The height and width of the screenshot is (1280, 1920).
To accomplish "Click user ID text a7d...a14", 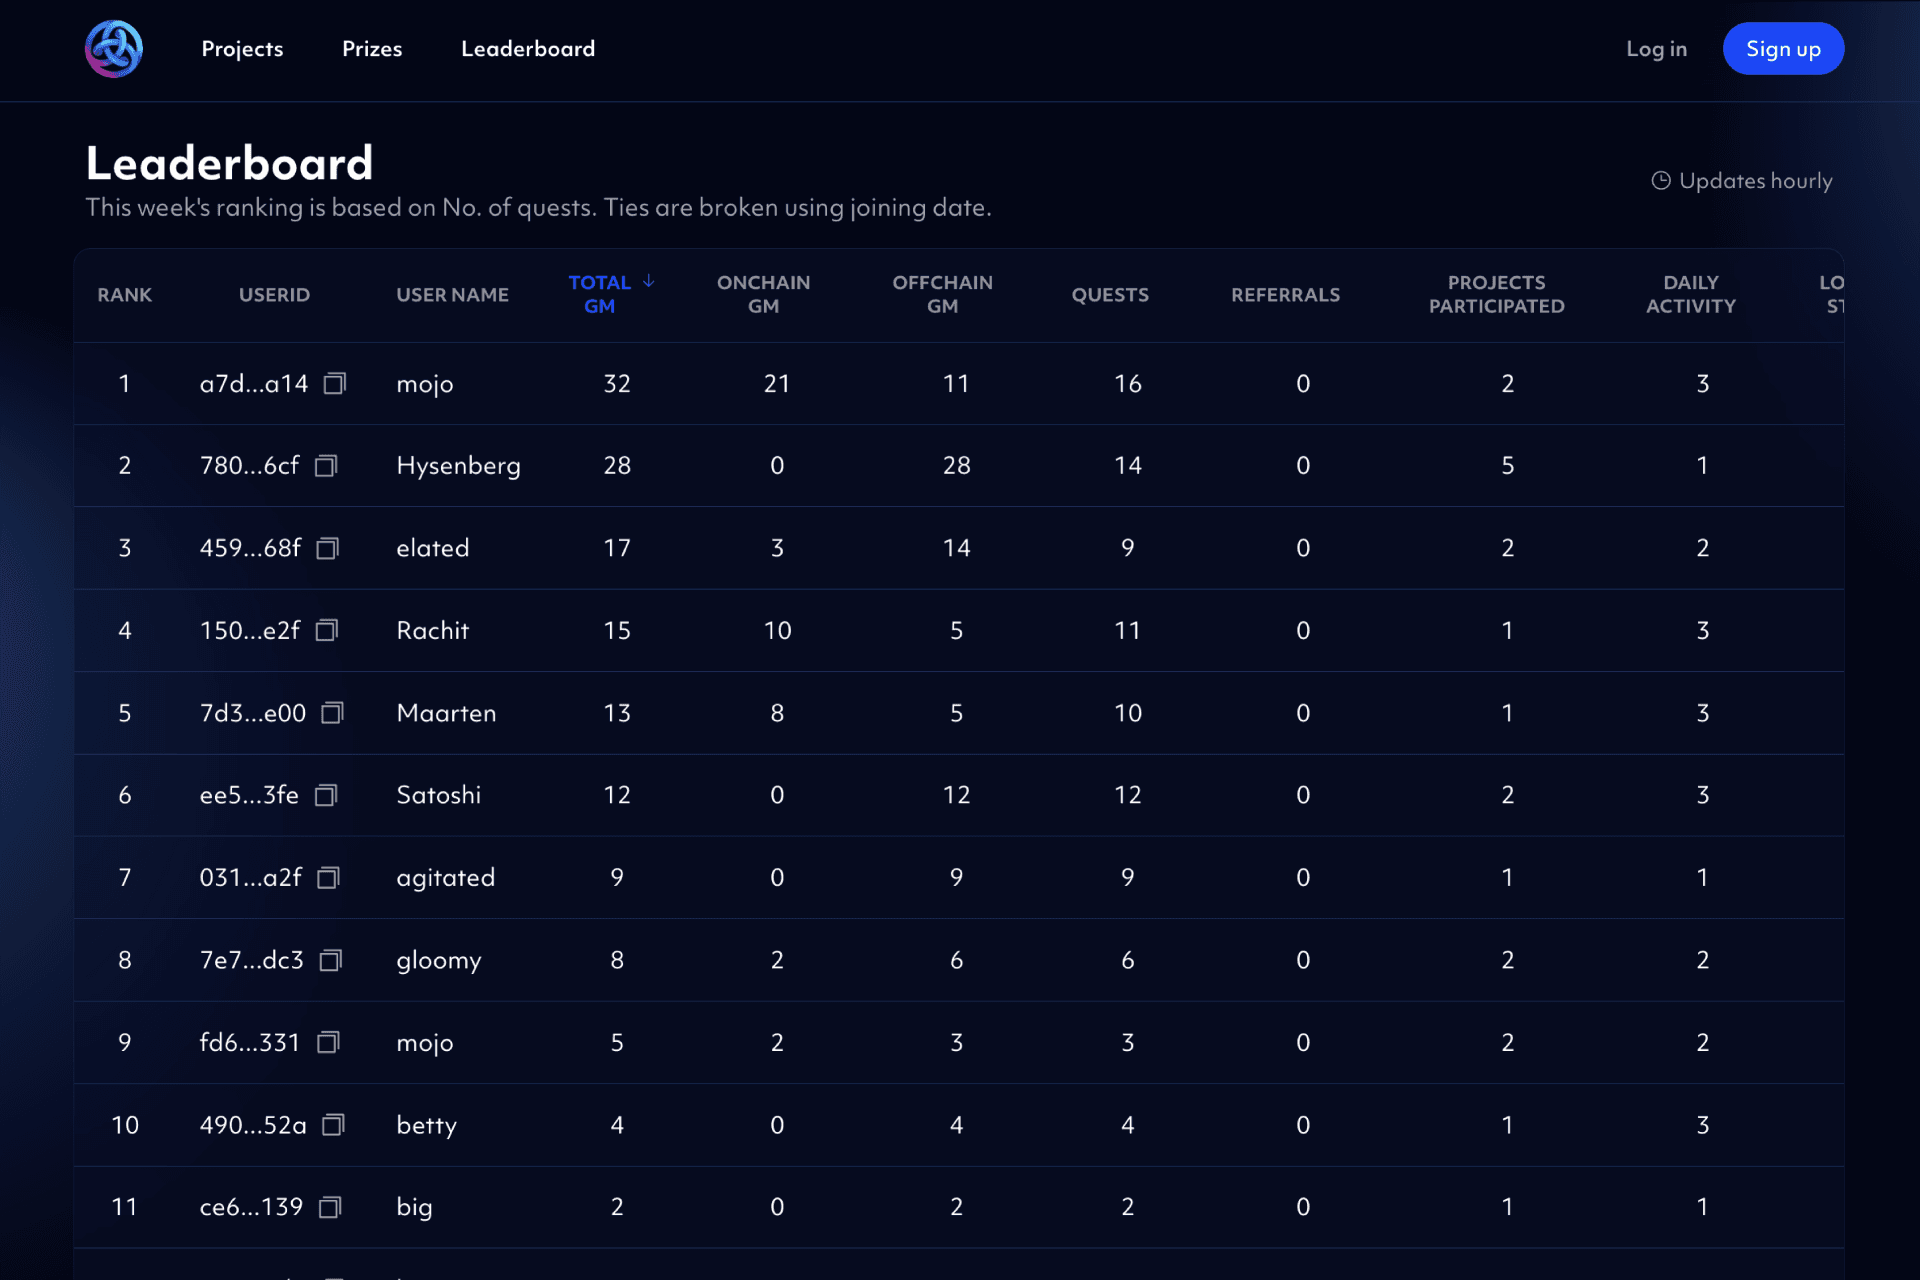I will pyautogui.click(x=254, y=383).
